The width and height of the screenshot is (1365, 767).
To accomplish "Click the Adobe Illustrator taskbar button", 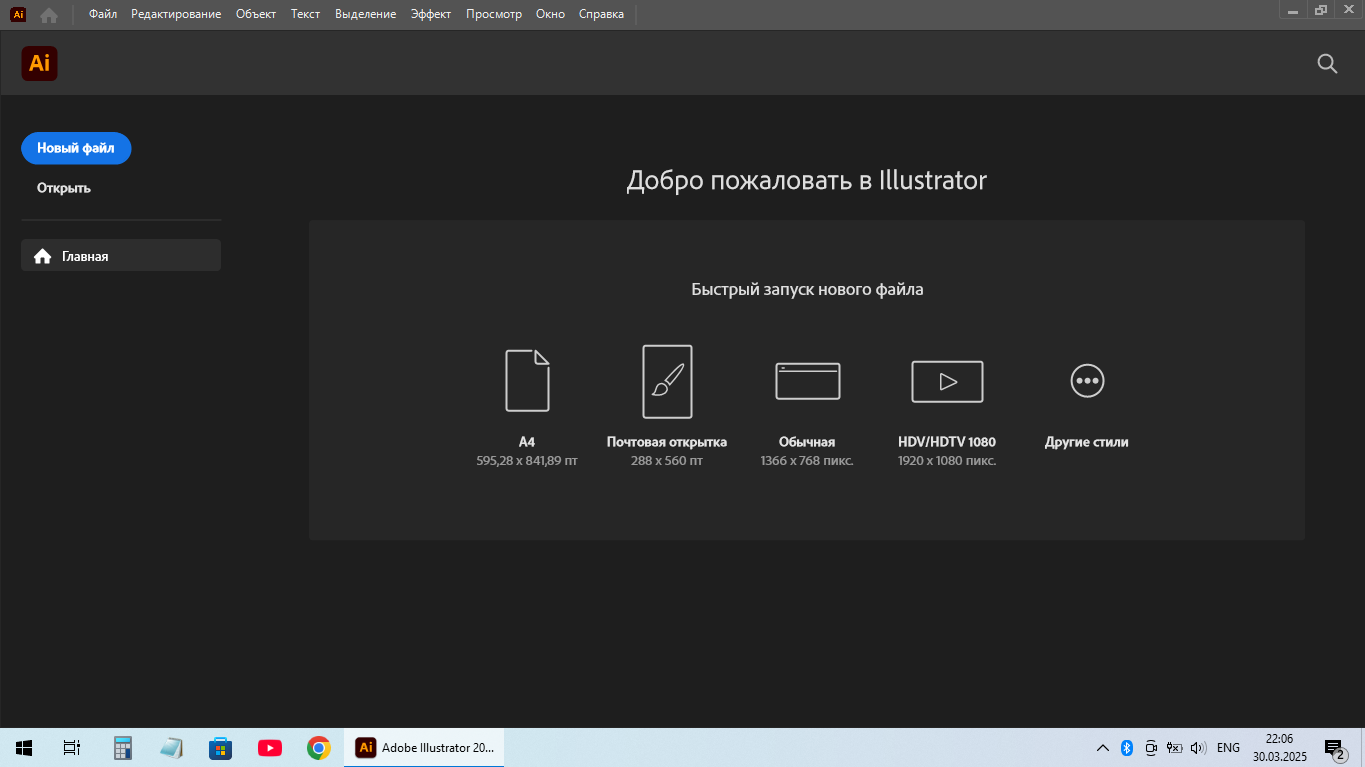I will coord(424,748).
